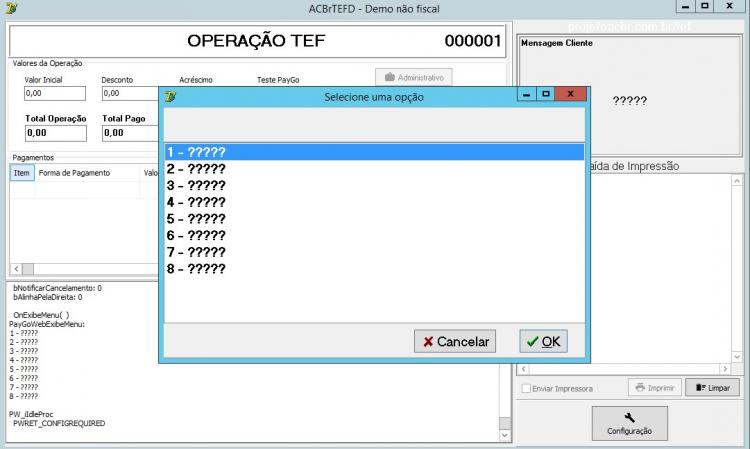The width and height of the screenshot is (750, 449).
Task: Select option '8 - ?????' in the dialog list
Action: (x=374, y=269)
